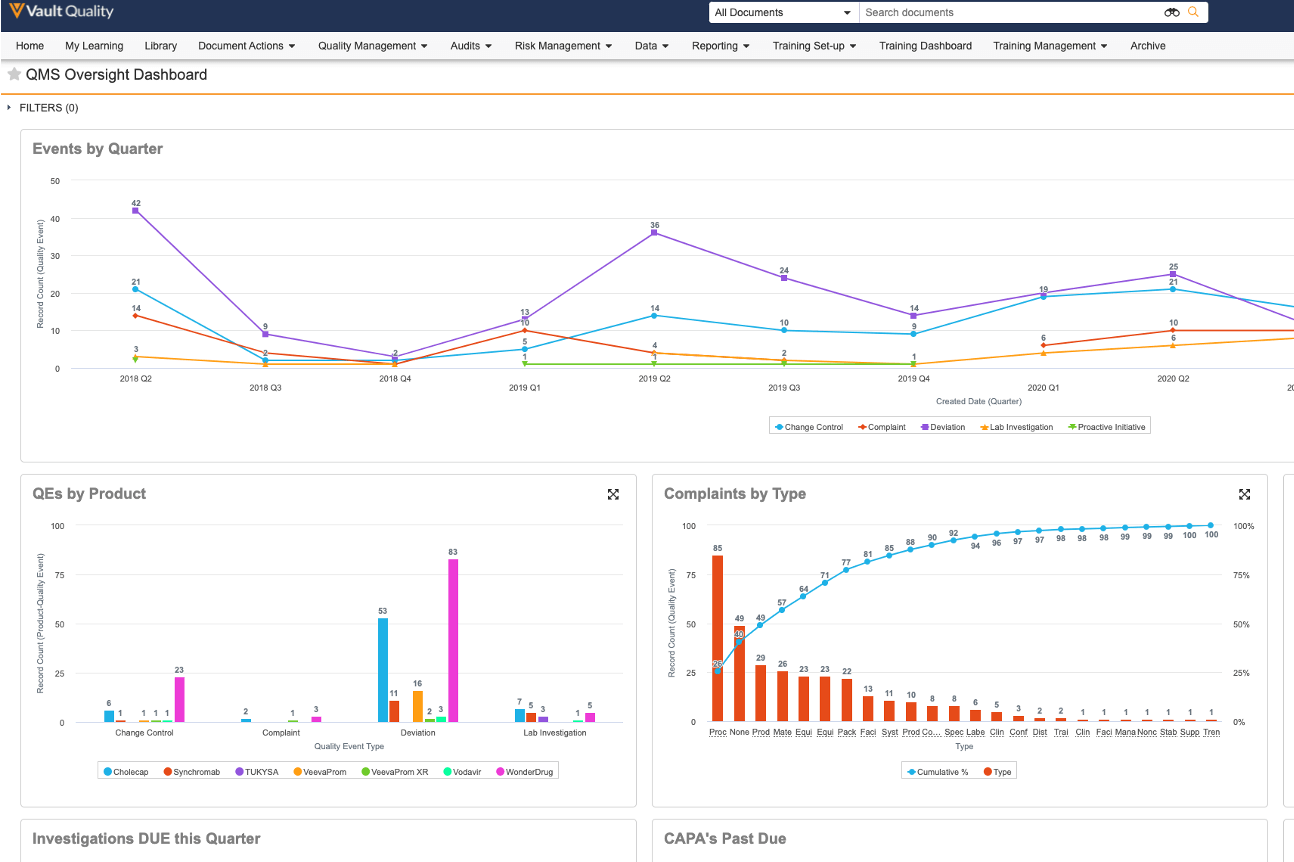The width and height of the screenshot is (1294, 862).
Task: Navigate to the Home tab
Action: [30, 46]
